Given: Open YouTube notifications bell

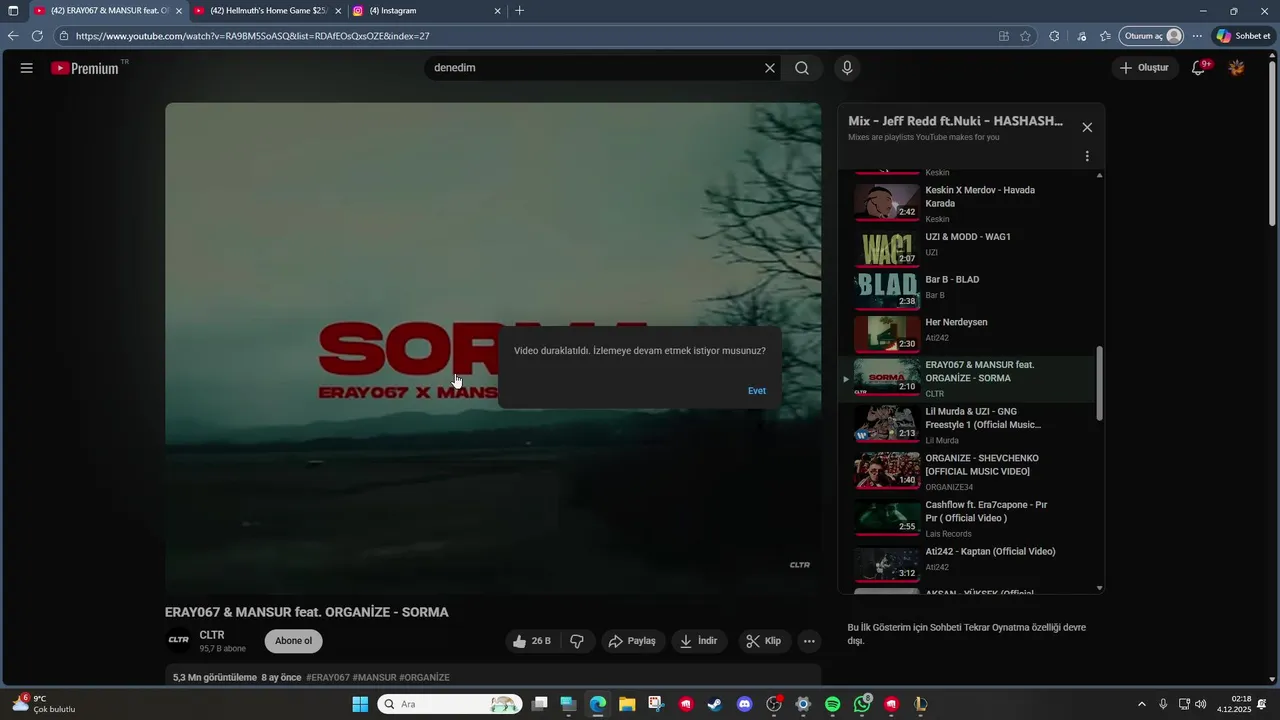Looking at the screenshot, I should (1198, 68).
